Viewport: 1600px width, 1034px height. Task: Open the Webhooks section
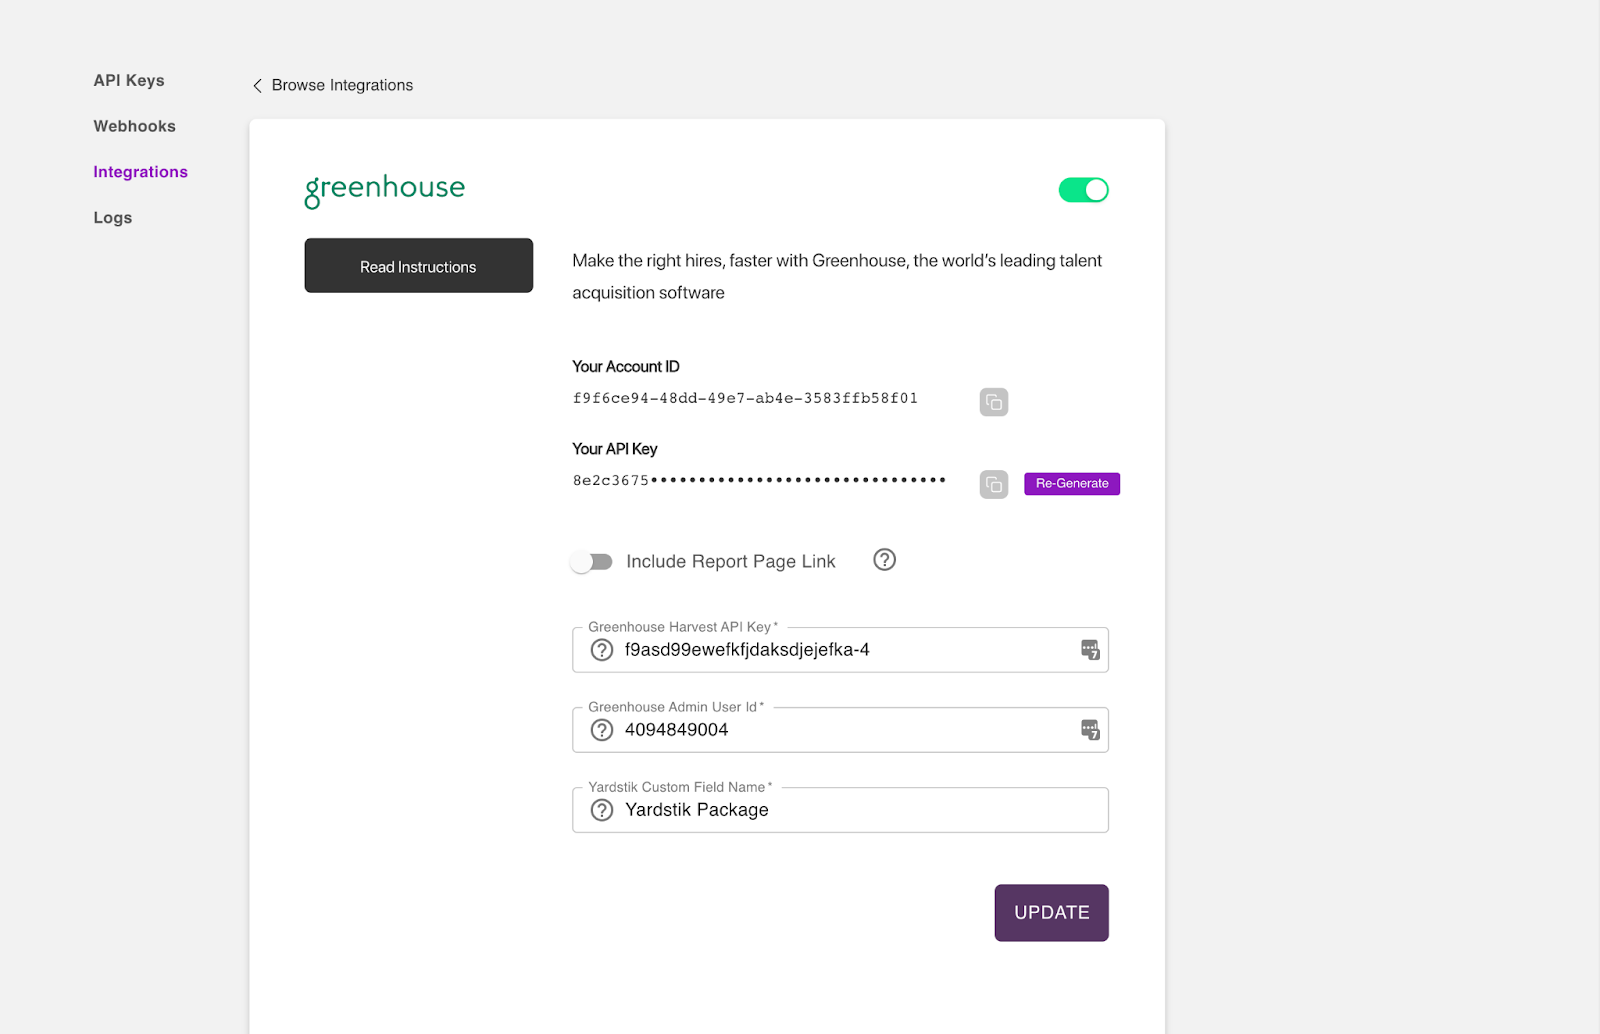135,126
